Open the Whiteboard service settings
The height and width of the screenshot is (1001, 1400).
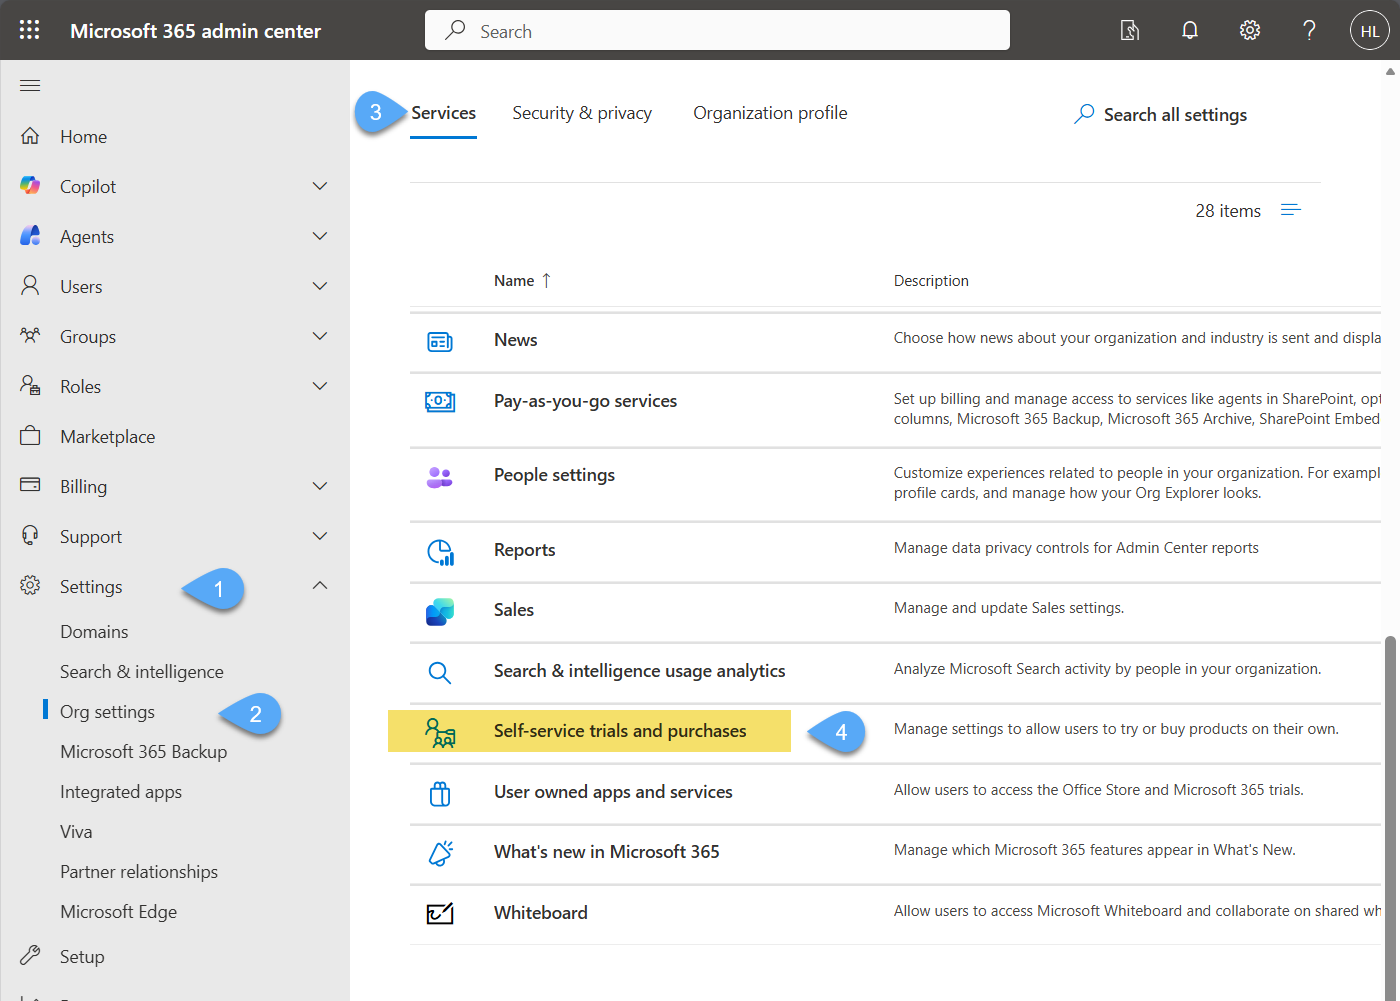(x=541, y=913)
